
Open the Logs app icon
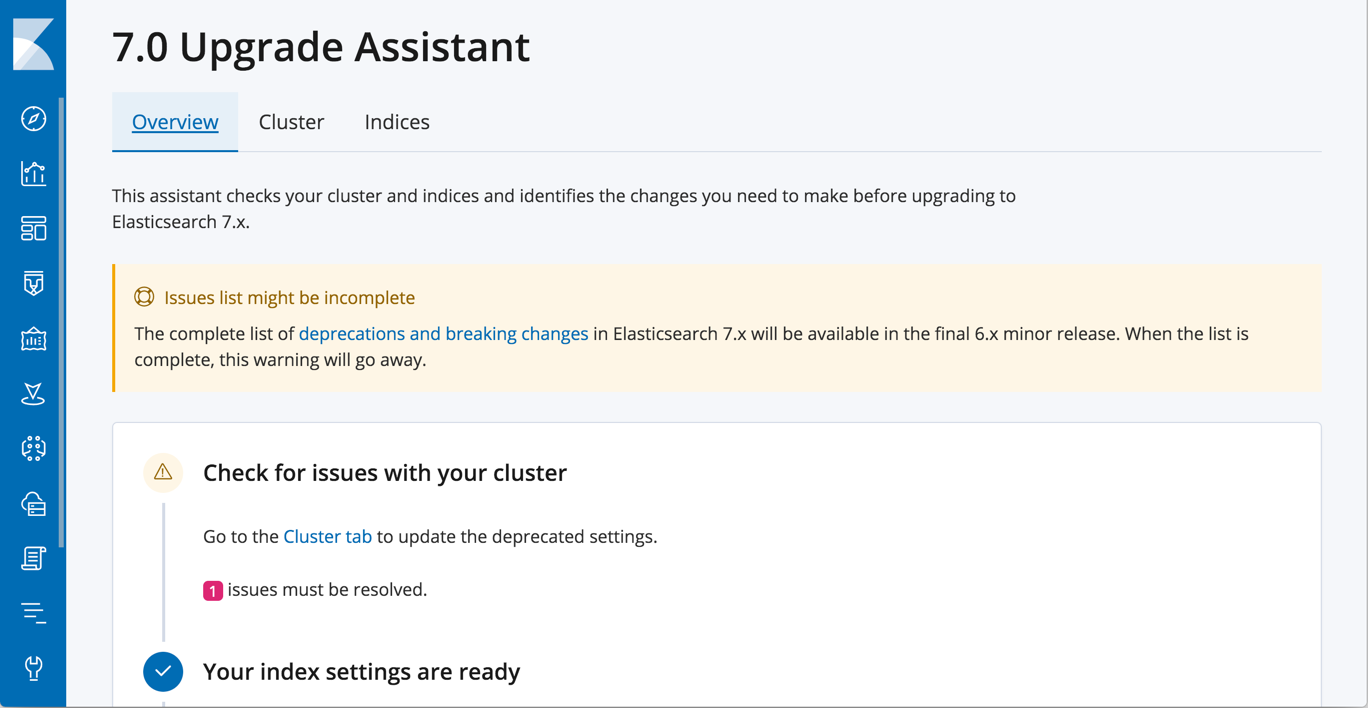tap(33, 558)
